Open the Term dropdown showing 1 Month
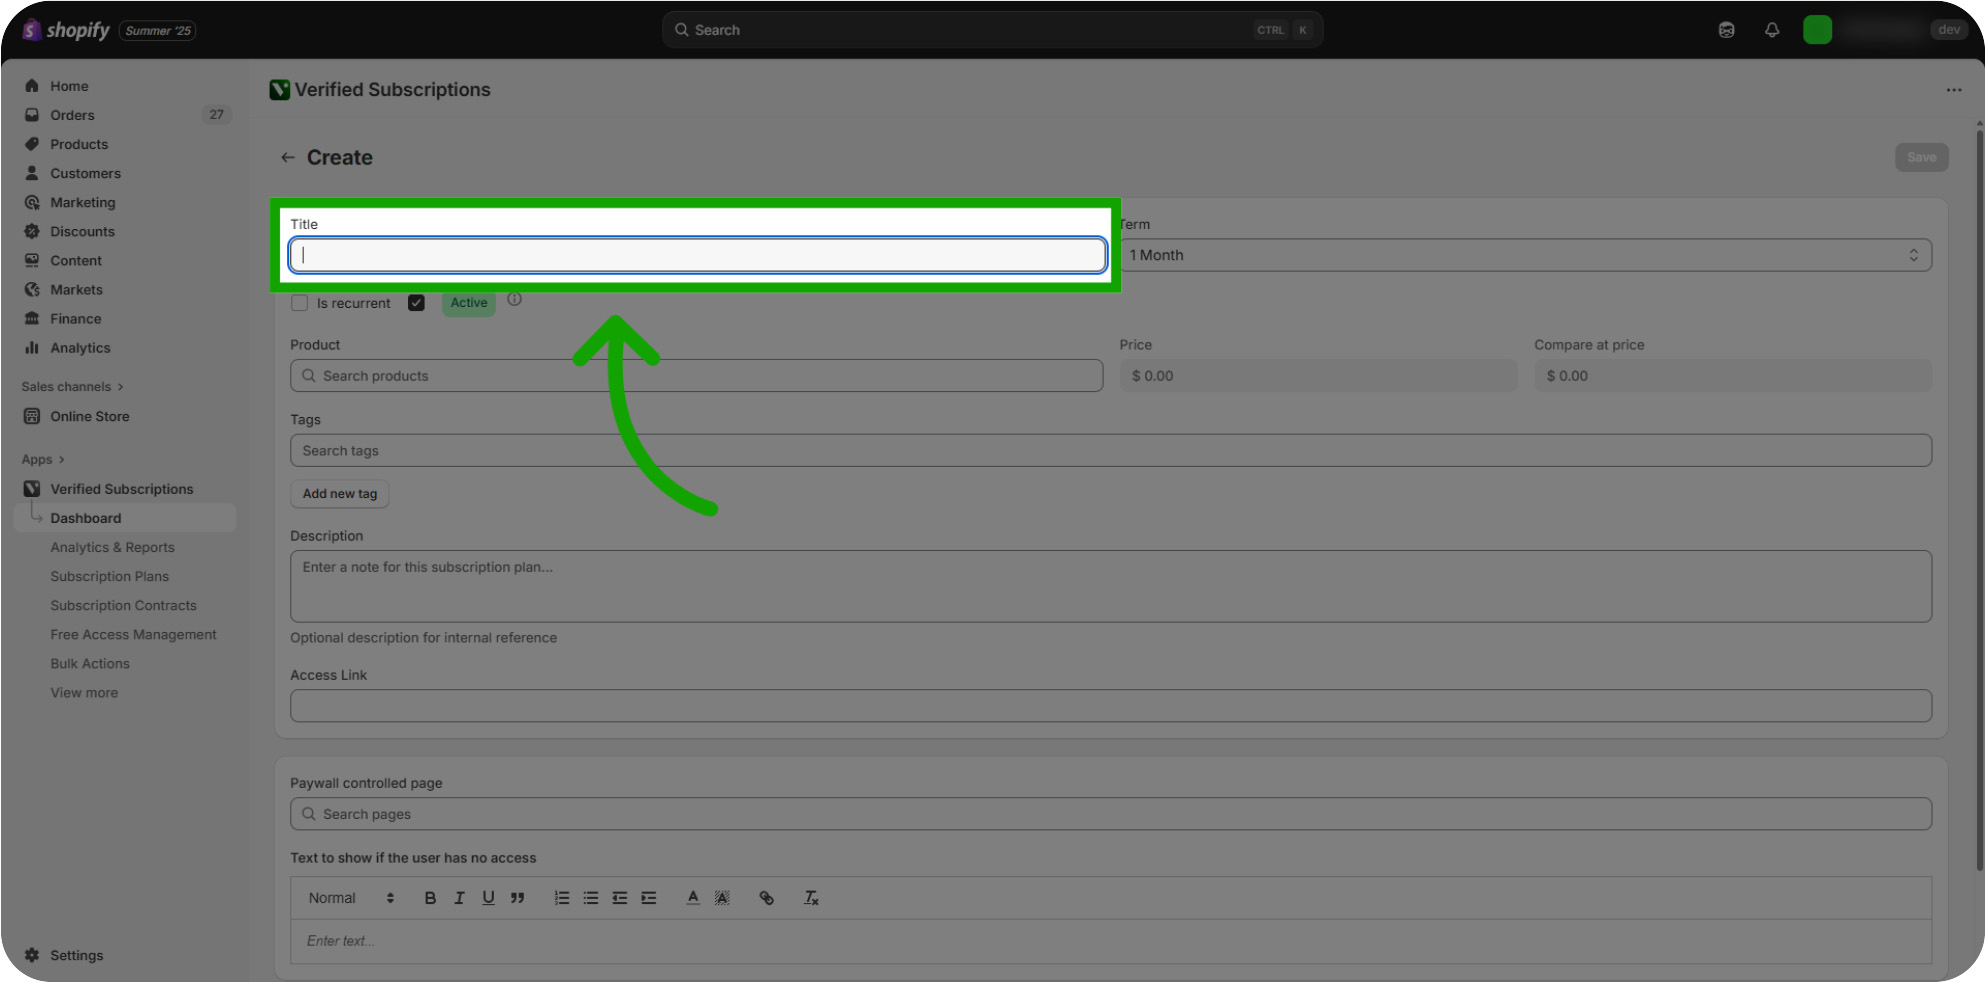The width and height of the screenshot is (1986, 982). [x=1526, y=255]
